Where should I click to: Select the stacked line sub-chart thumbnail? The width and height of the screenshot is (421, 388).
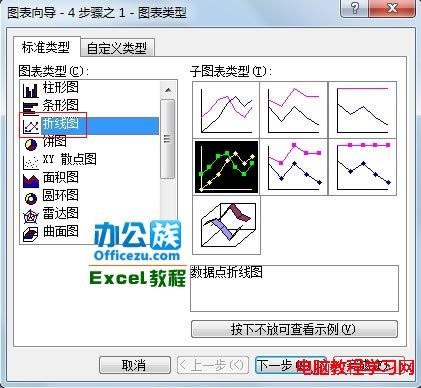point(294,110)
